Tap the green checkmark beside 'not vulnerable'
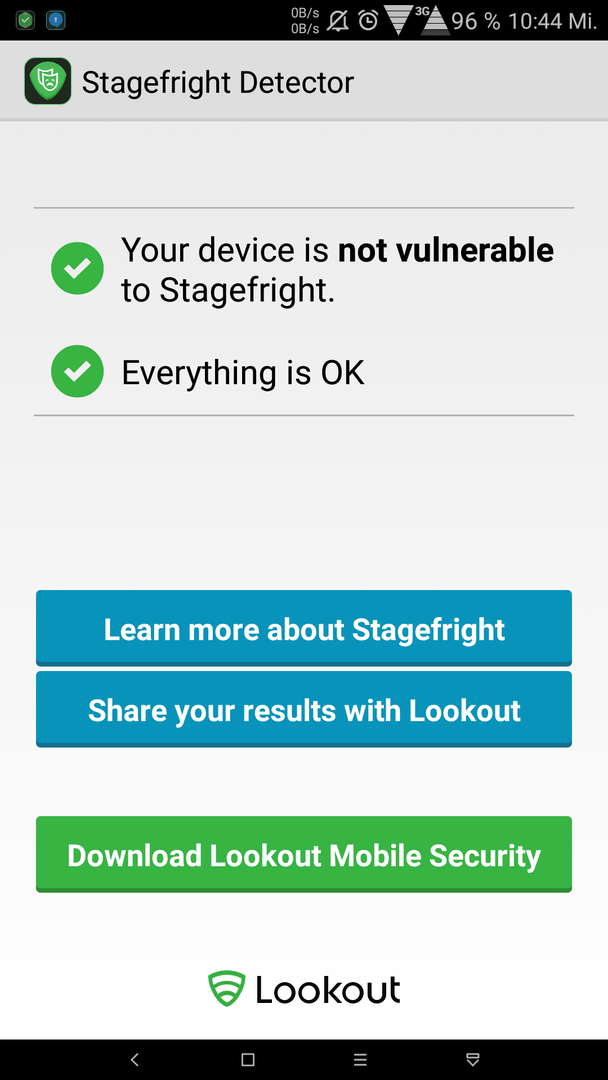Screen dimensions: 608x1080 pyautogui.click(x=77, y=269)
